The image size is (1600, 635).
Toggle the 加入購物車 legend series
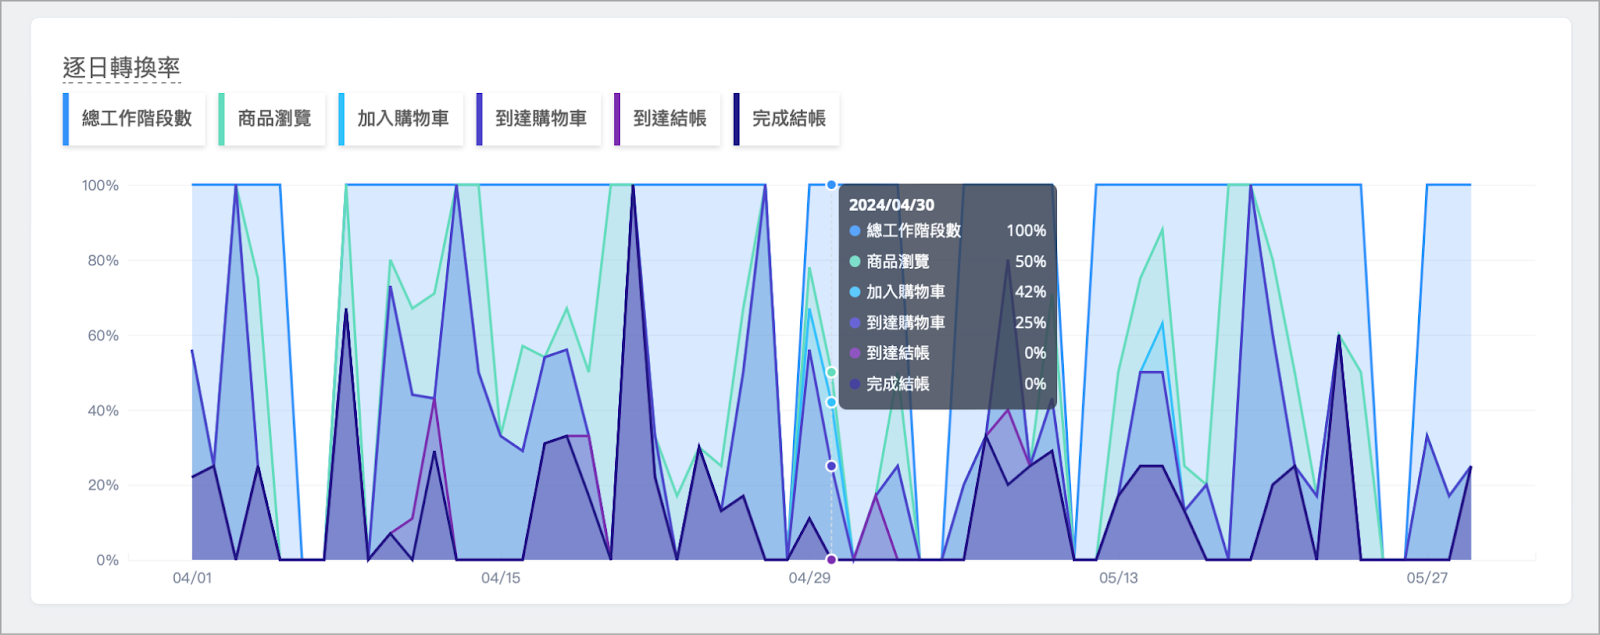click(x=401, y=119)
